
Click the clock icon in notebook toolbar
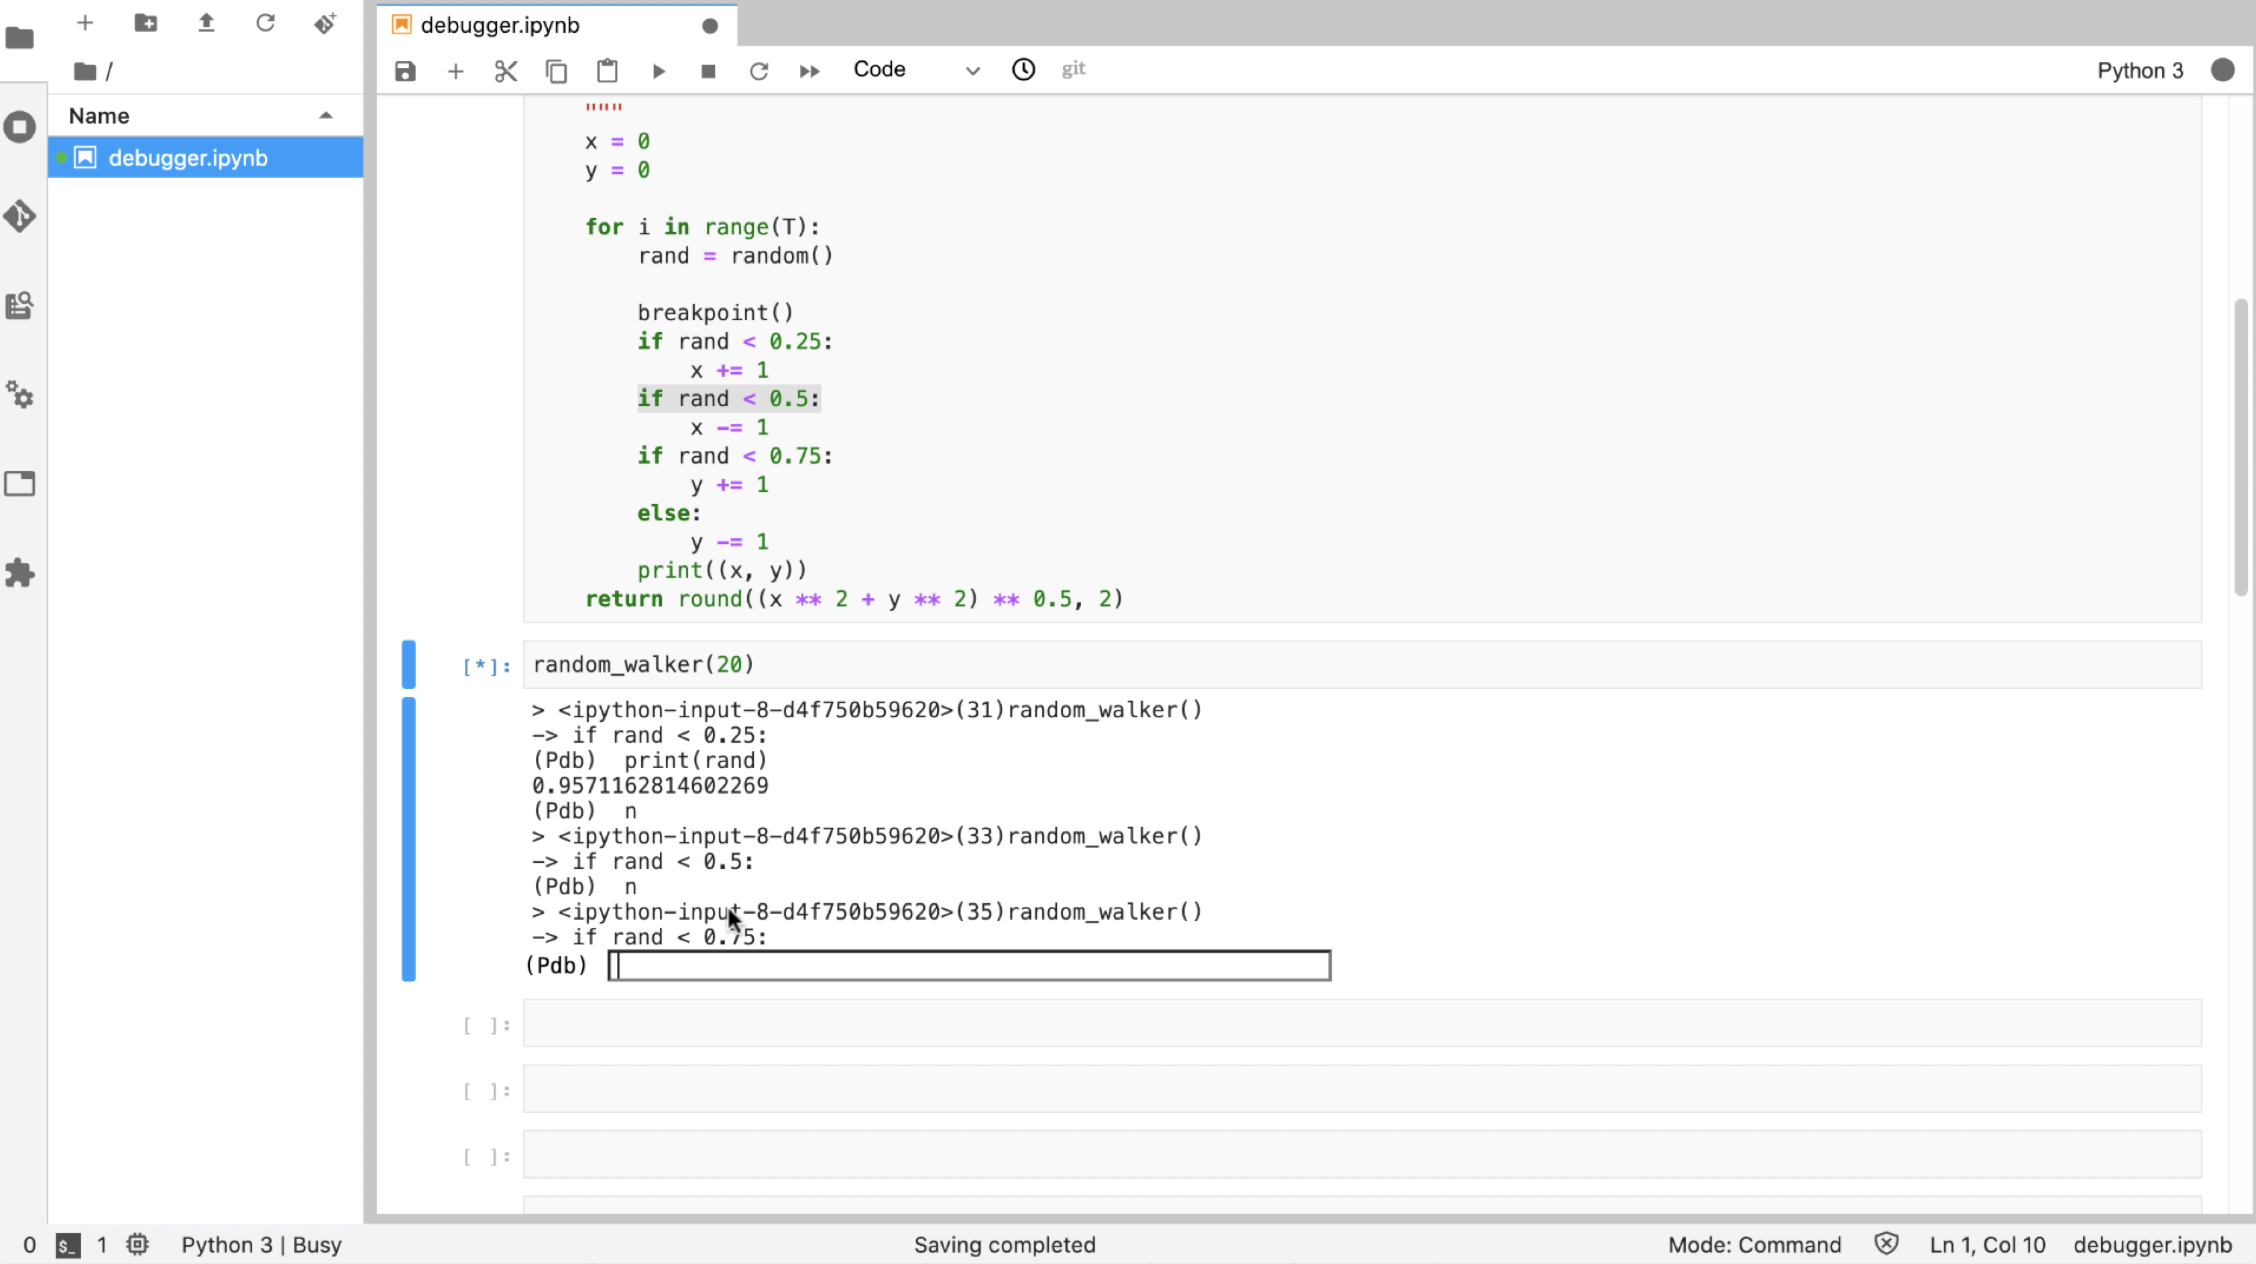(x=1023, y=70)
